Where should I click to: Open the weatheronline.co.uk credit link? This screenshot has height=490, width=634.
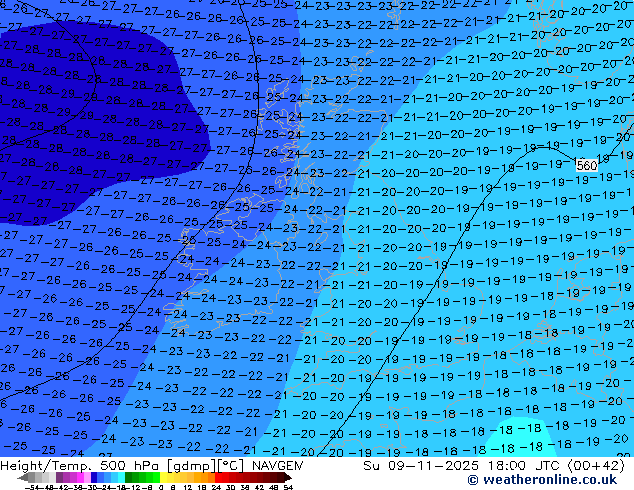point(542,480)
